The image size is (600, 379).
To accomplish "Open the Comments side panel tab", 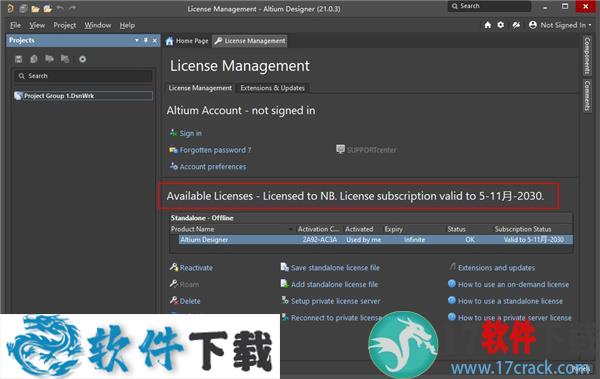I will 587,96.
